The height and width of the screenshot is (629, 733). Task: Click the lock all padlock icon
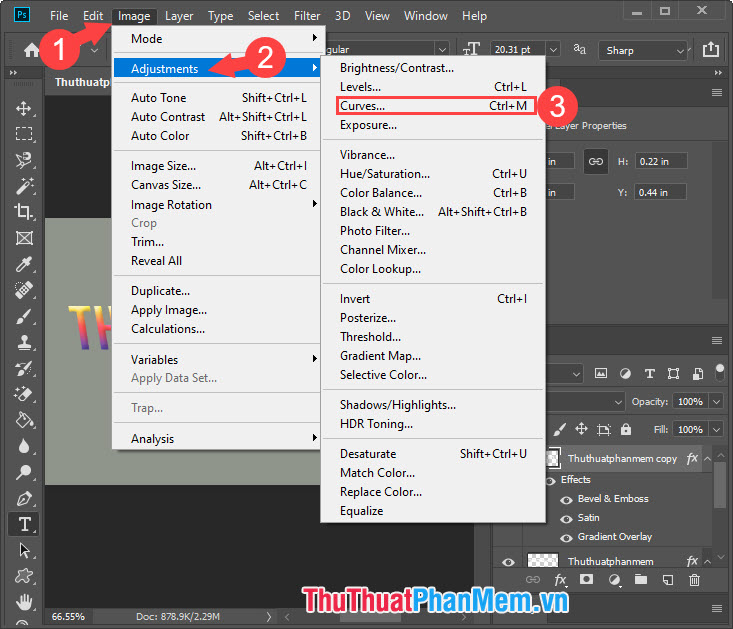(x=626, y=429)
